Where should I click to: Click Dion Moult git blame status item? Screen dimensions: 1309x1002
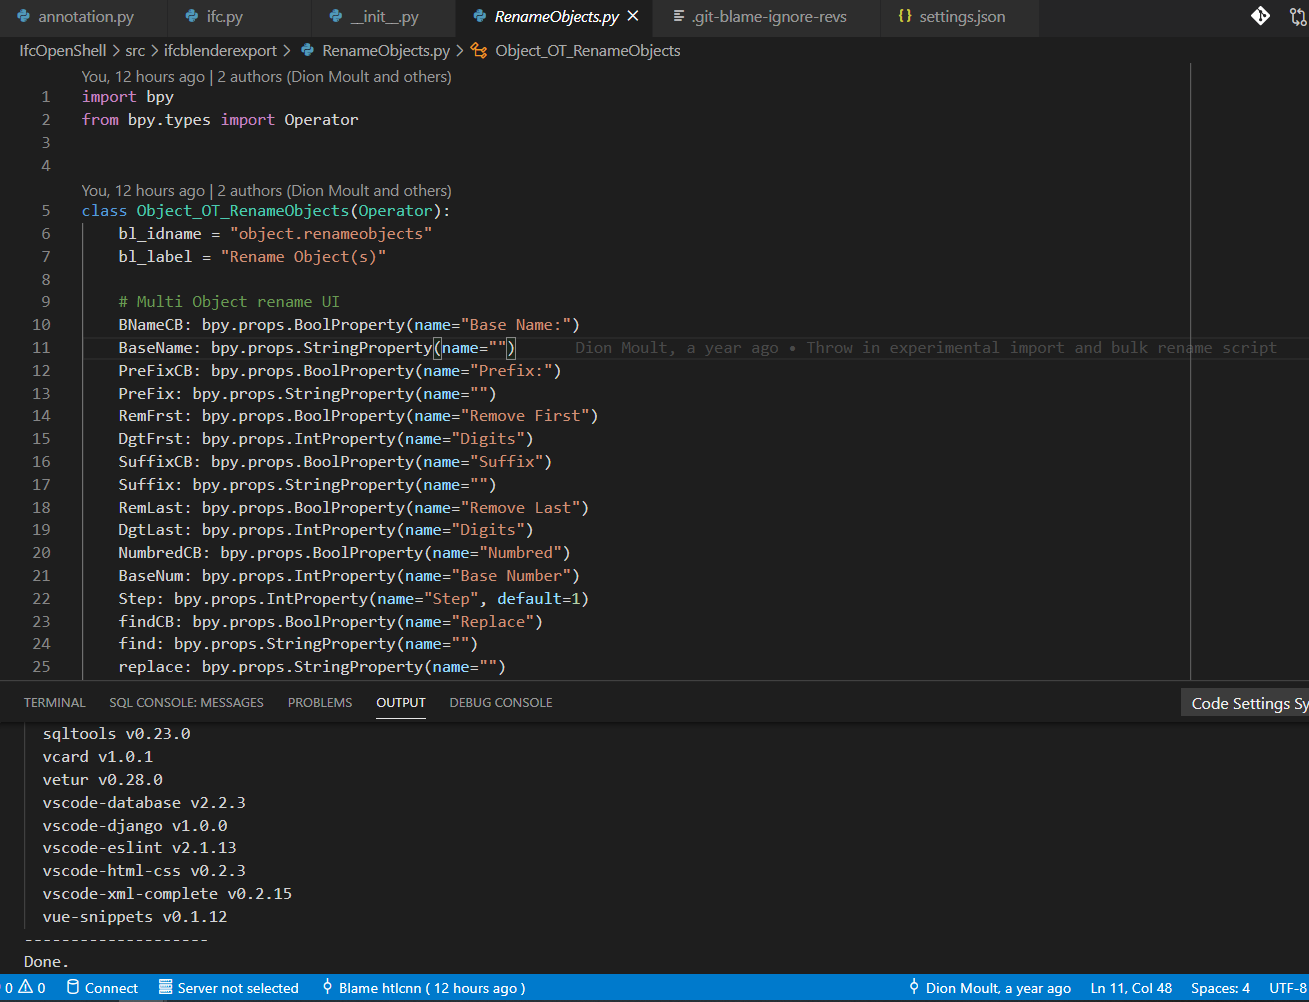(x=989, y=988)
